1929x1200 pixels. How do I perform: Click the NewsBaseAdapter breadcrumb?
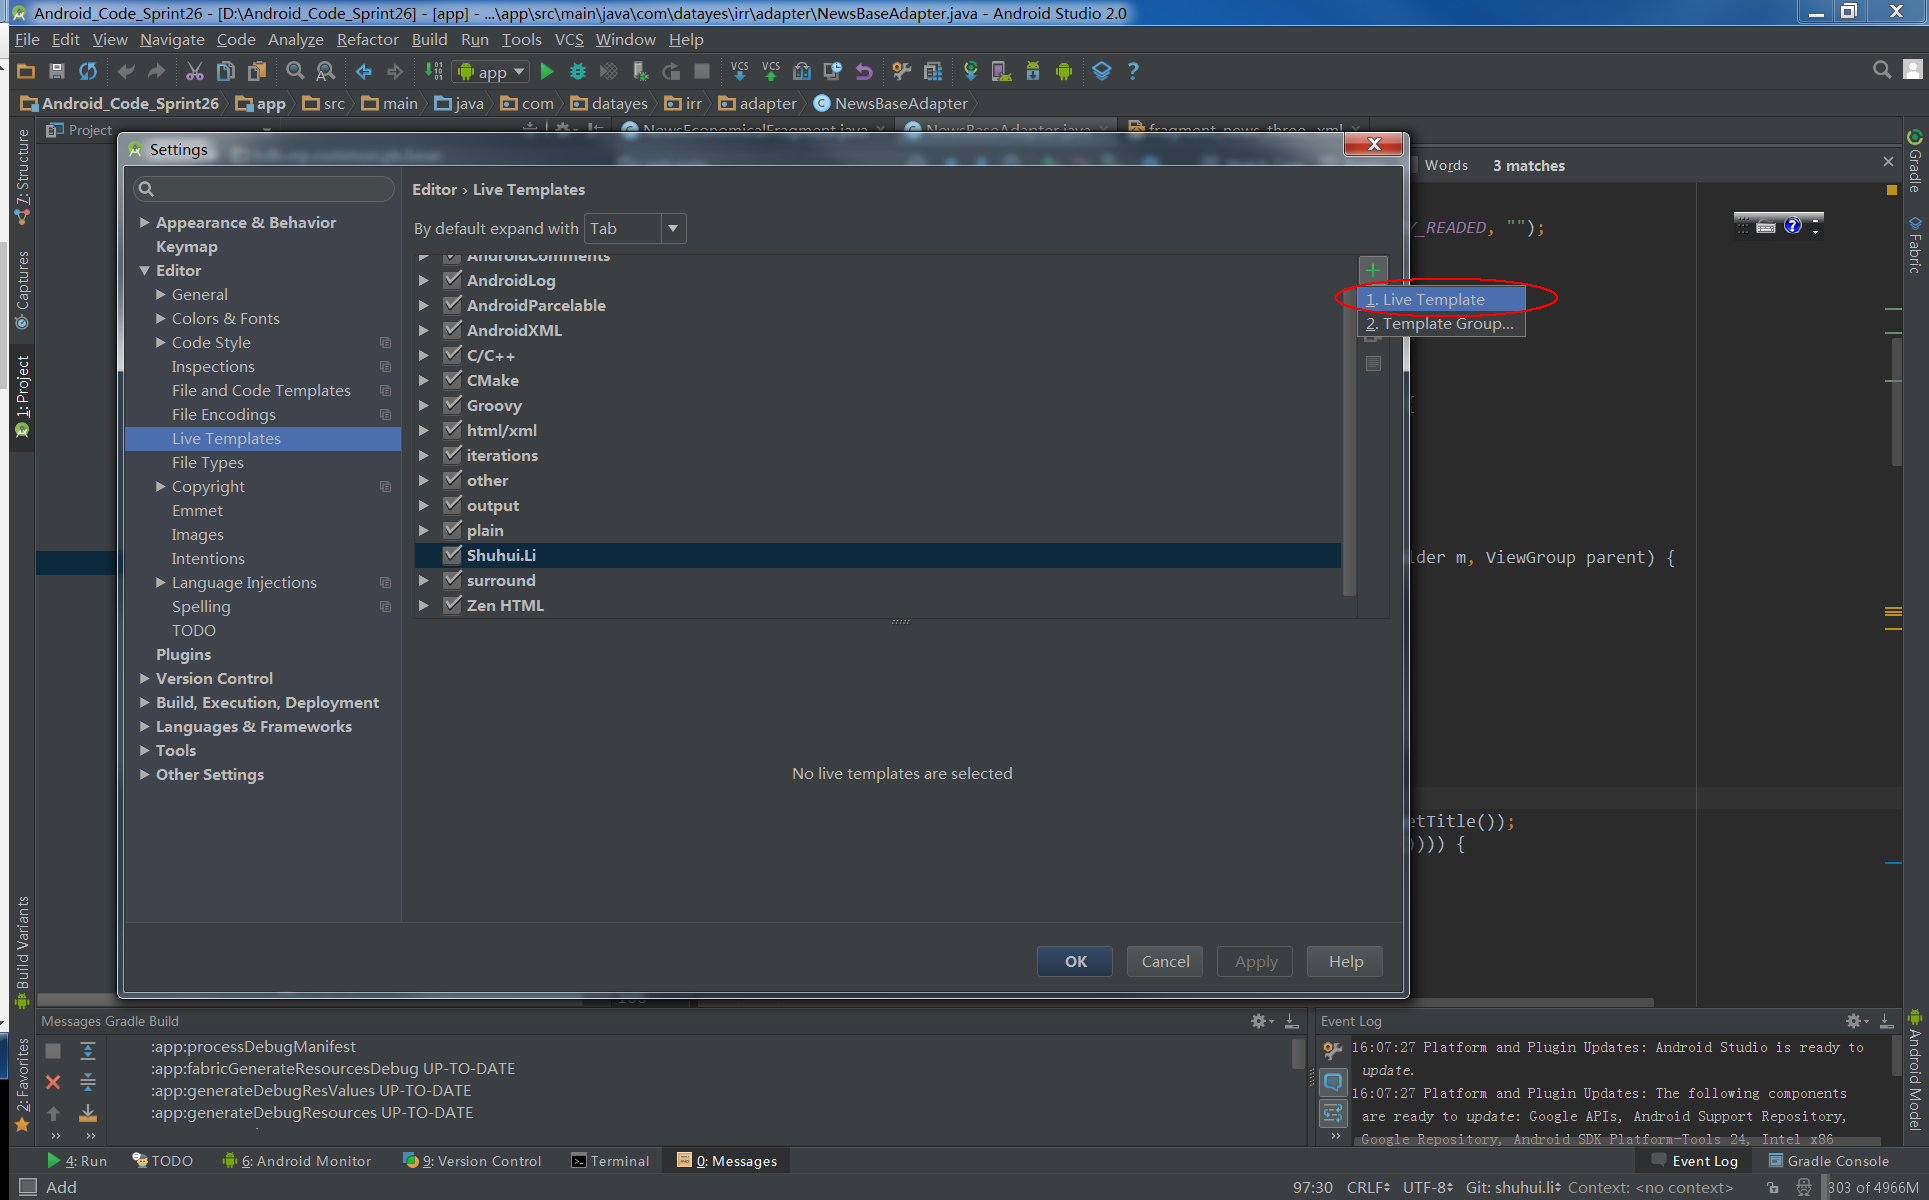[890, 103]
